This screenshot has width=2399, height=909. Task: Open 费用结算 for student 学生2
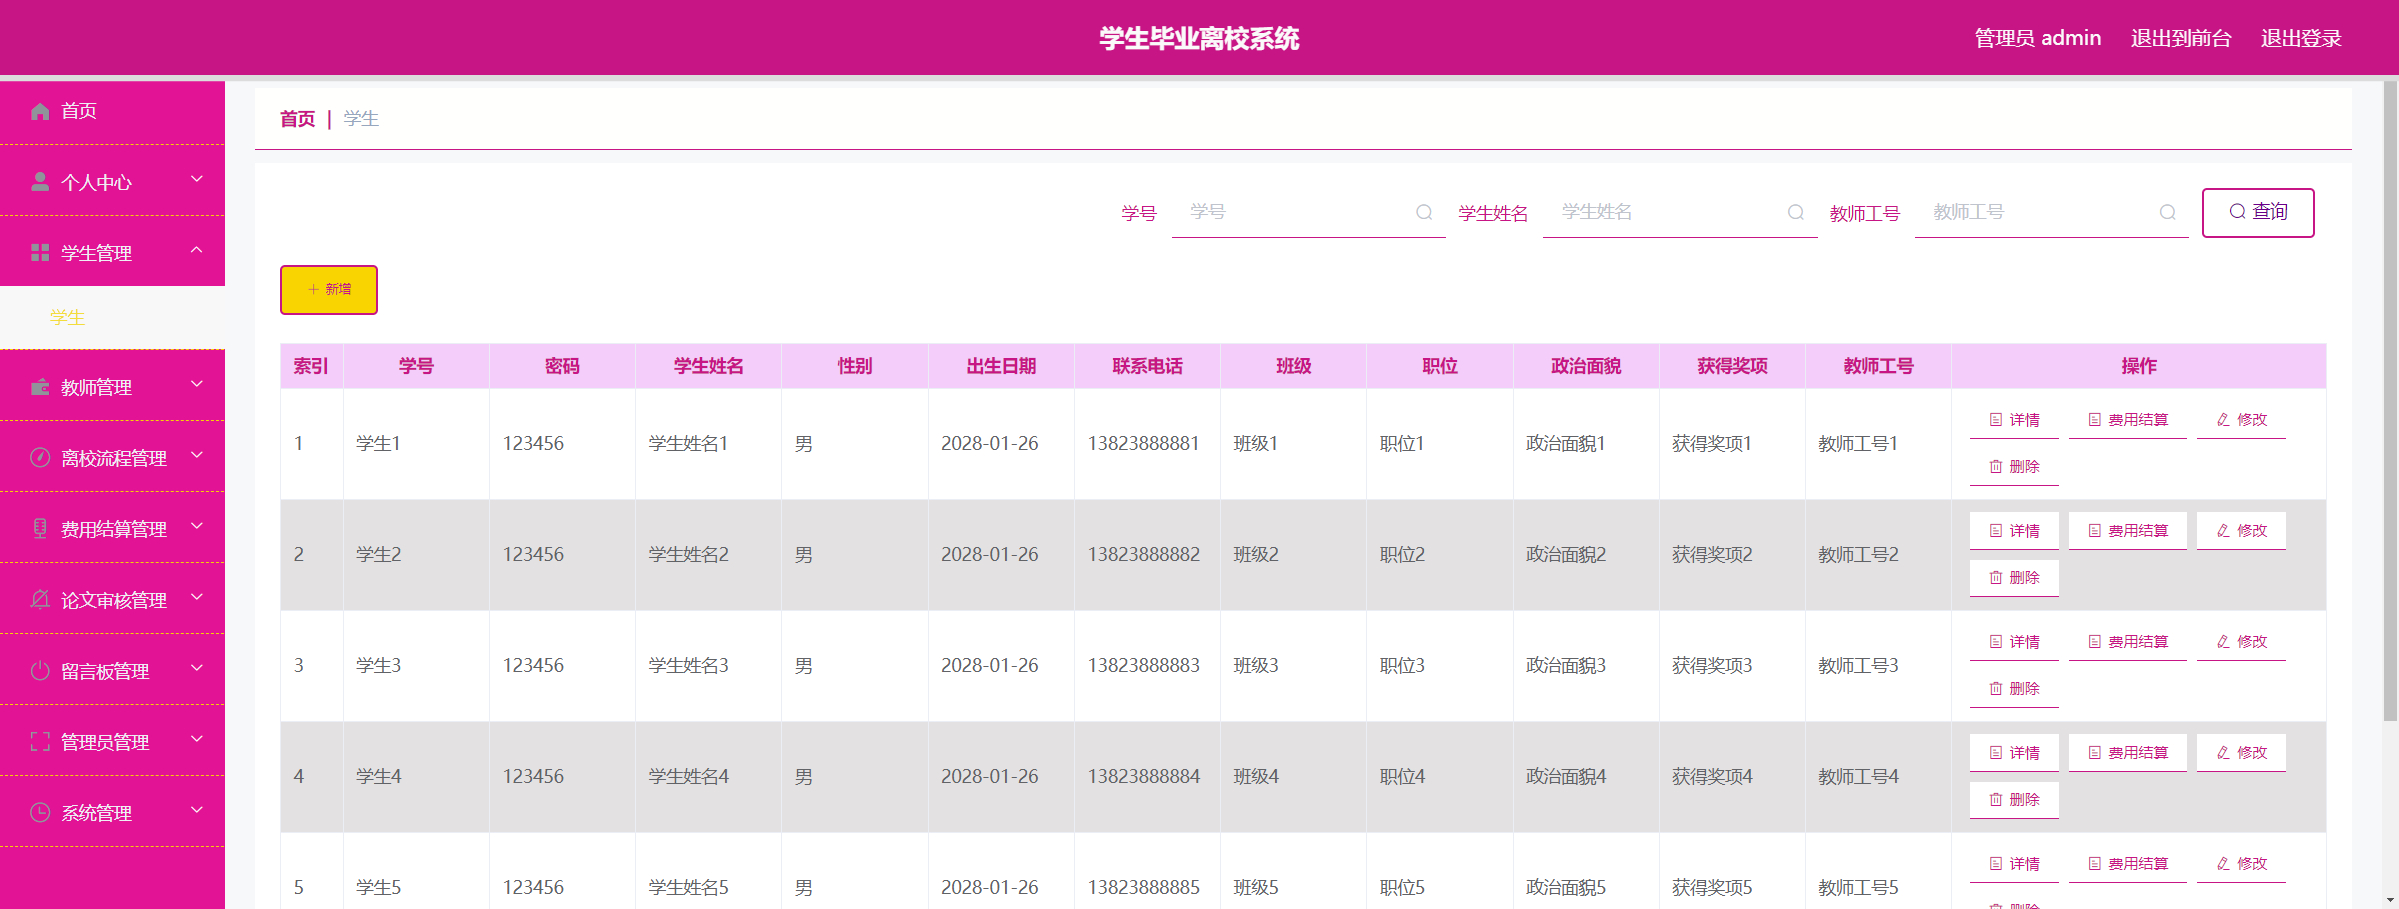pos(2128,531)
